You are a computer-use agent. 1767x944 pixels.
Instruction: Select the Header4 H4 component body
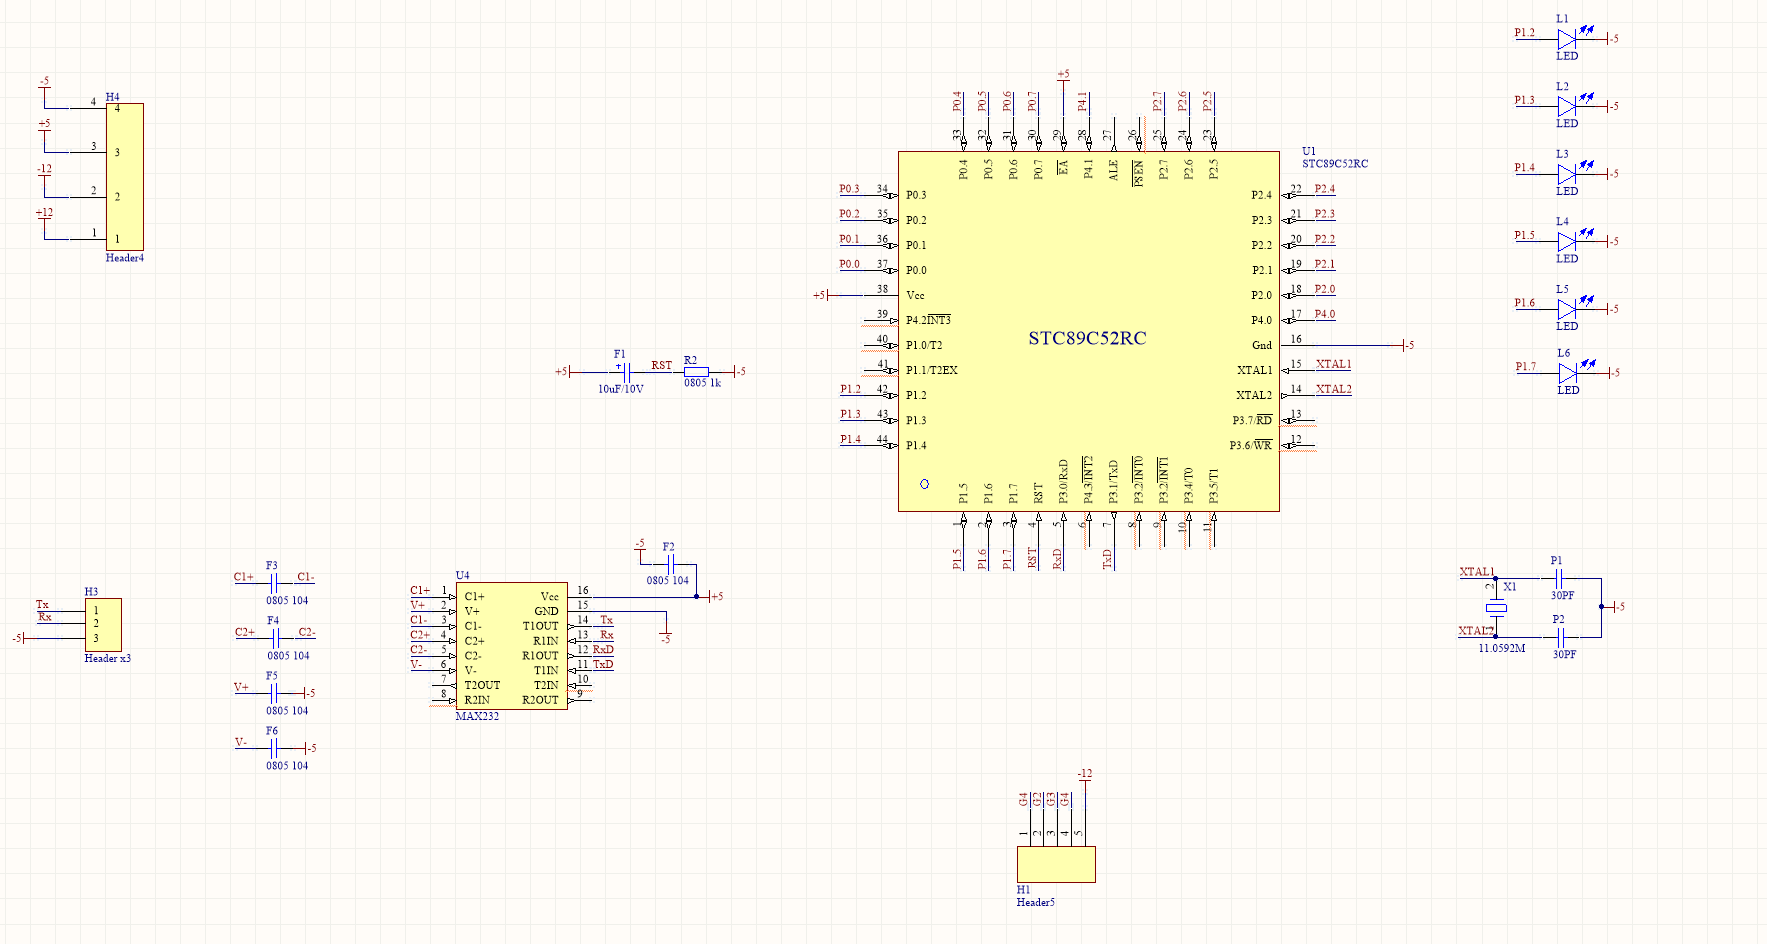(x=125, y=177)
